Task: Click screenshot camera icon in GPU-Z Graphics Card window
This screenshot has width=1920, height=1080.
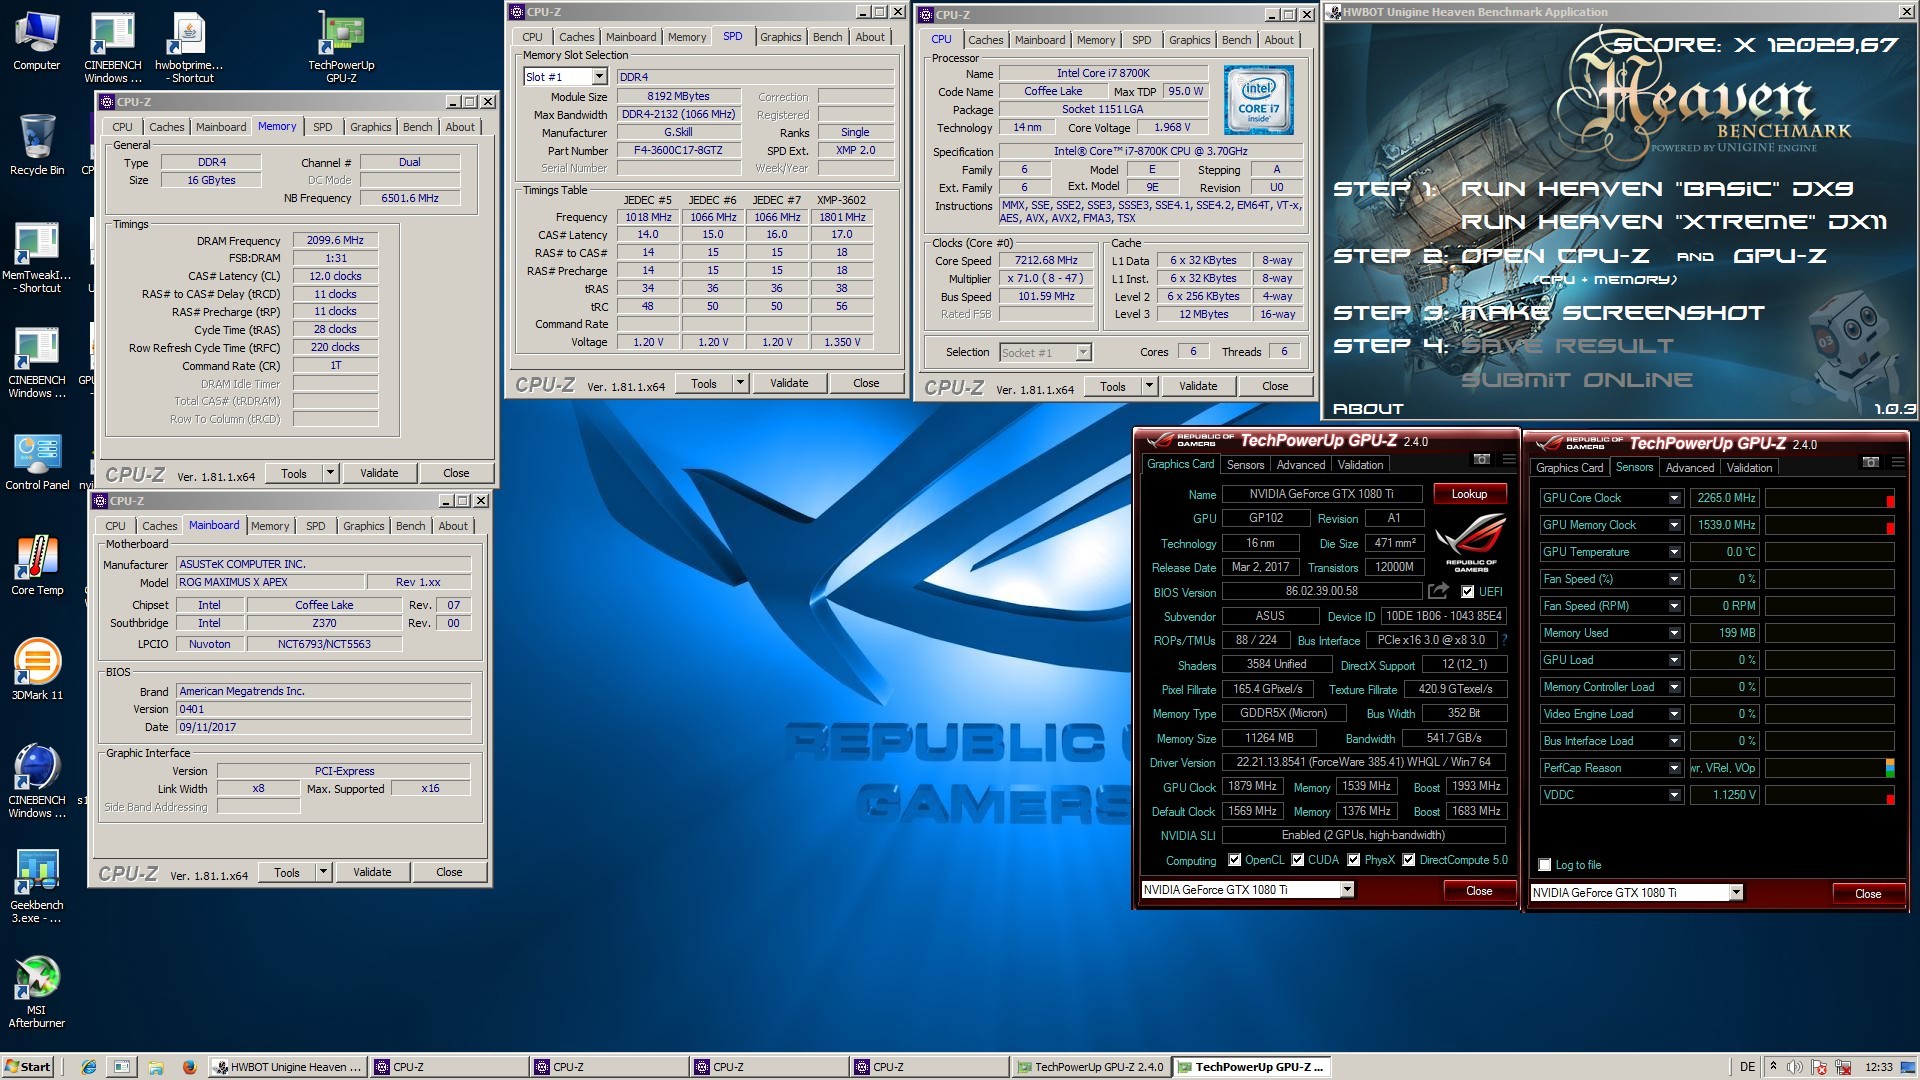Action: click(x=1481, y=459)
